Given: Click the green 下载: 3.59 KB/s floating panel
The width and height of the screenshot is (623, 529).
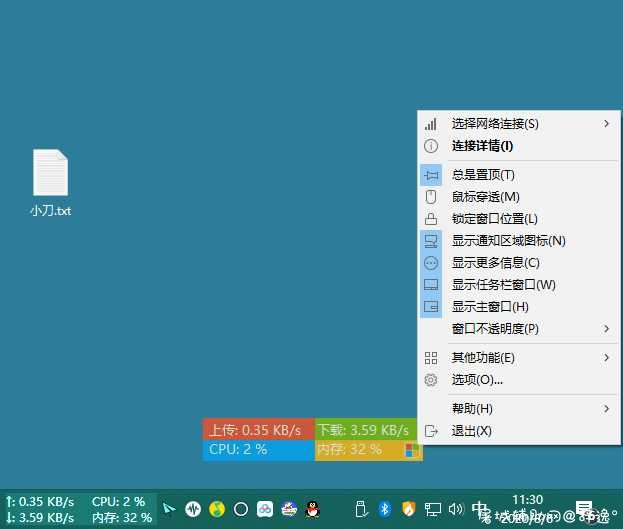Looking at the screenshot, I should pyautogui.click(x=366, y=430).
